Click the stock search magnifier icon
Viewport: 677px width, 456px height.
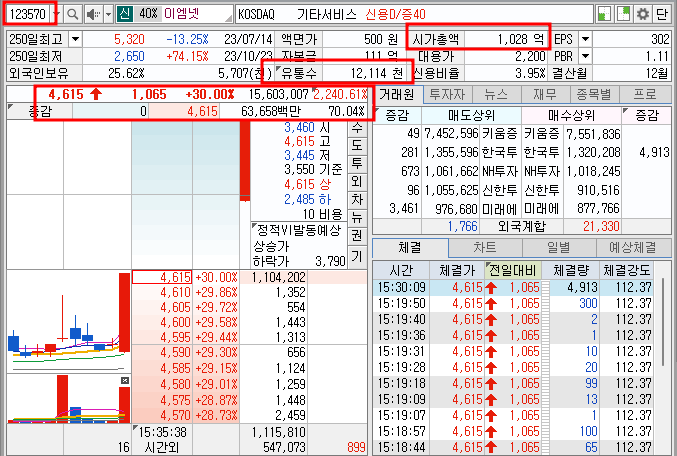[x=73, y=14]
